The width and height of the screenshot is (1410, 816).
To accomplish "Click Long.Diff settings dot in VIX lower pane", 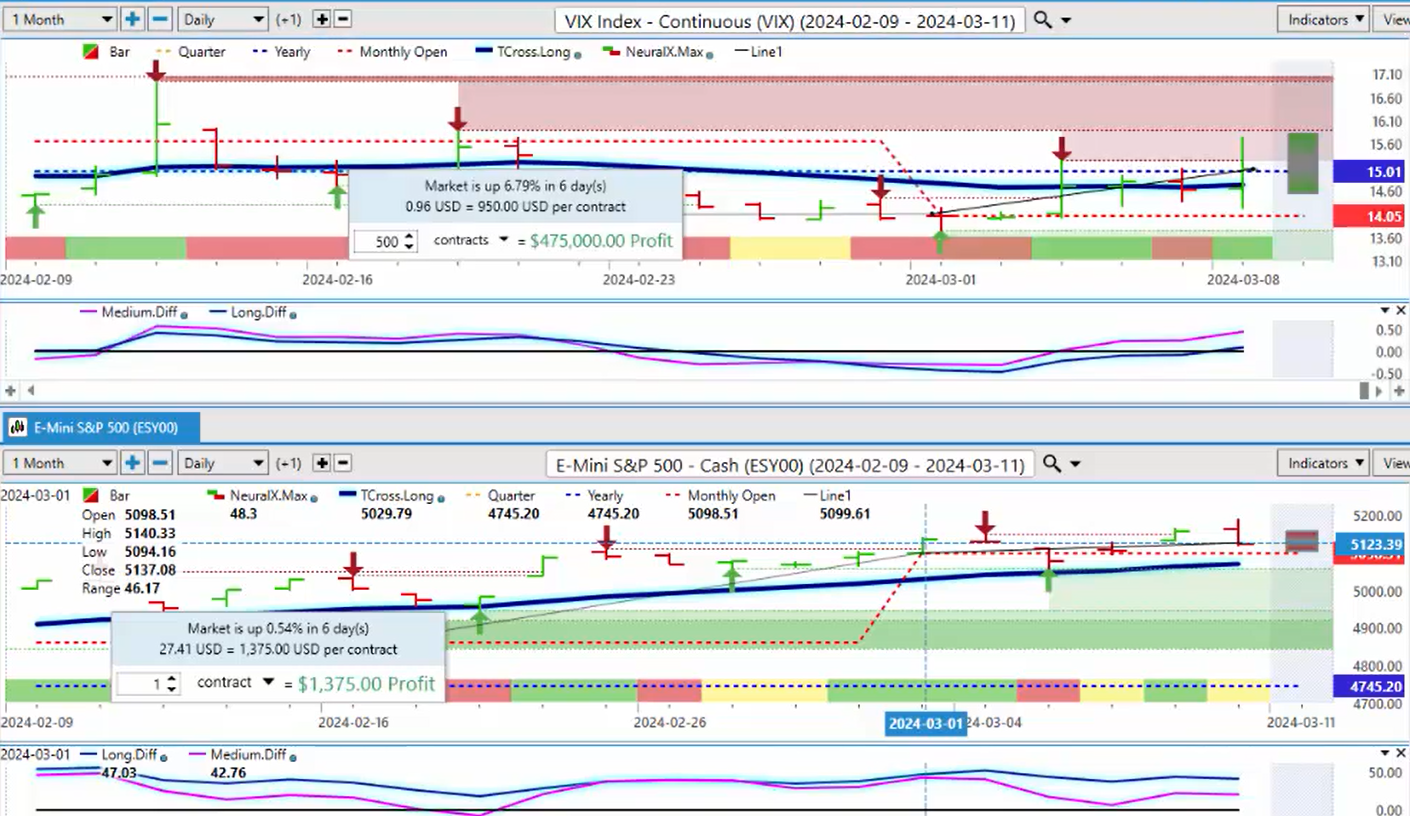I will pos(292,315).
